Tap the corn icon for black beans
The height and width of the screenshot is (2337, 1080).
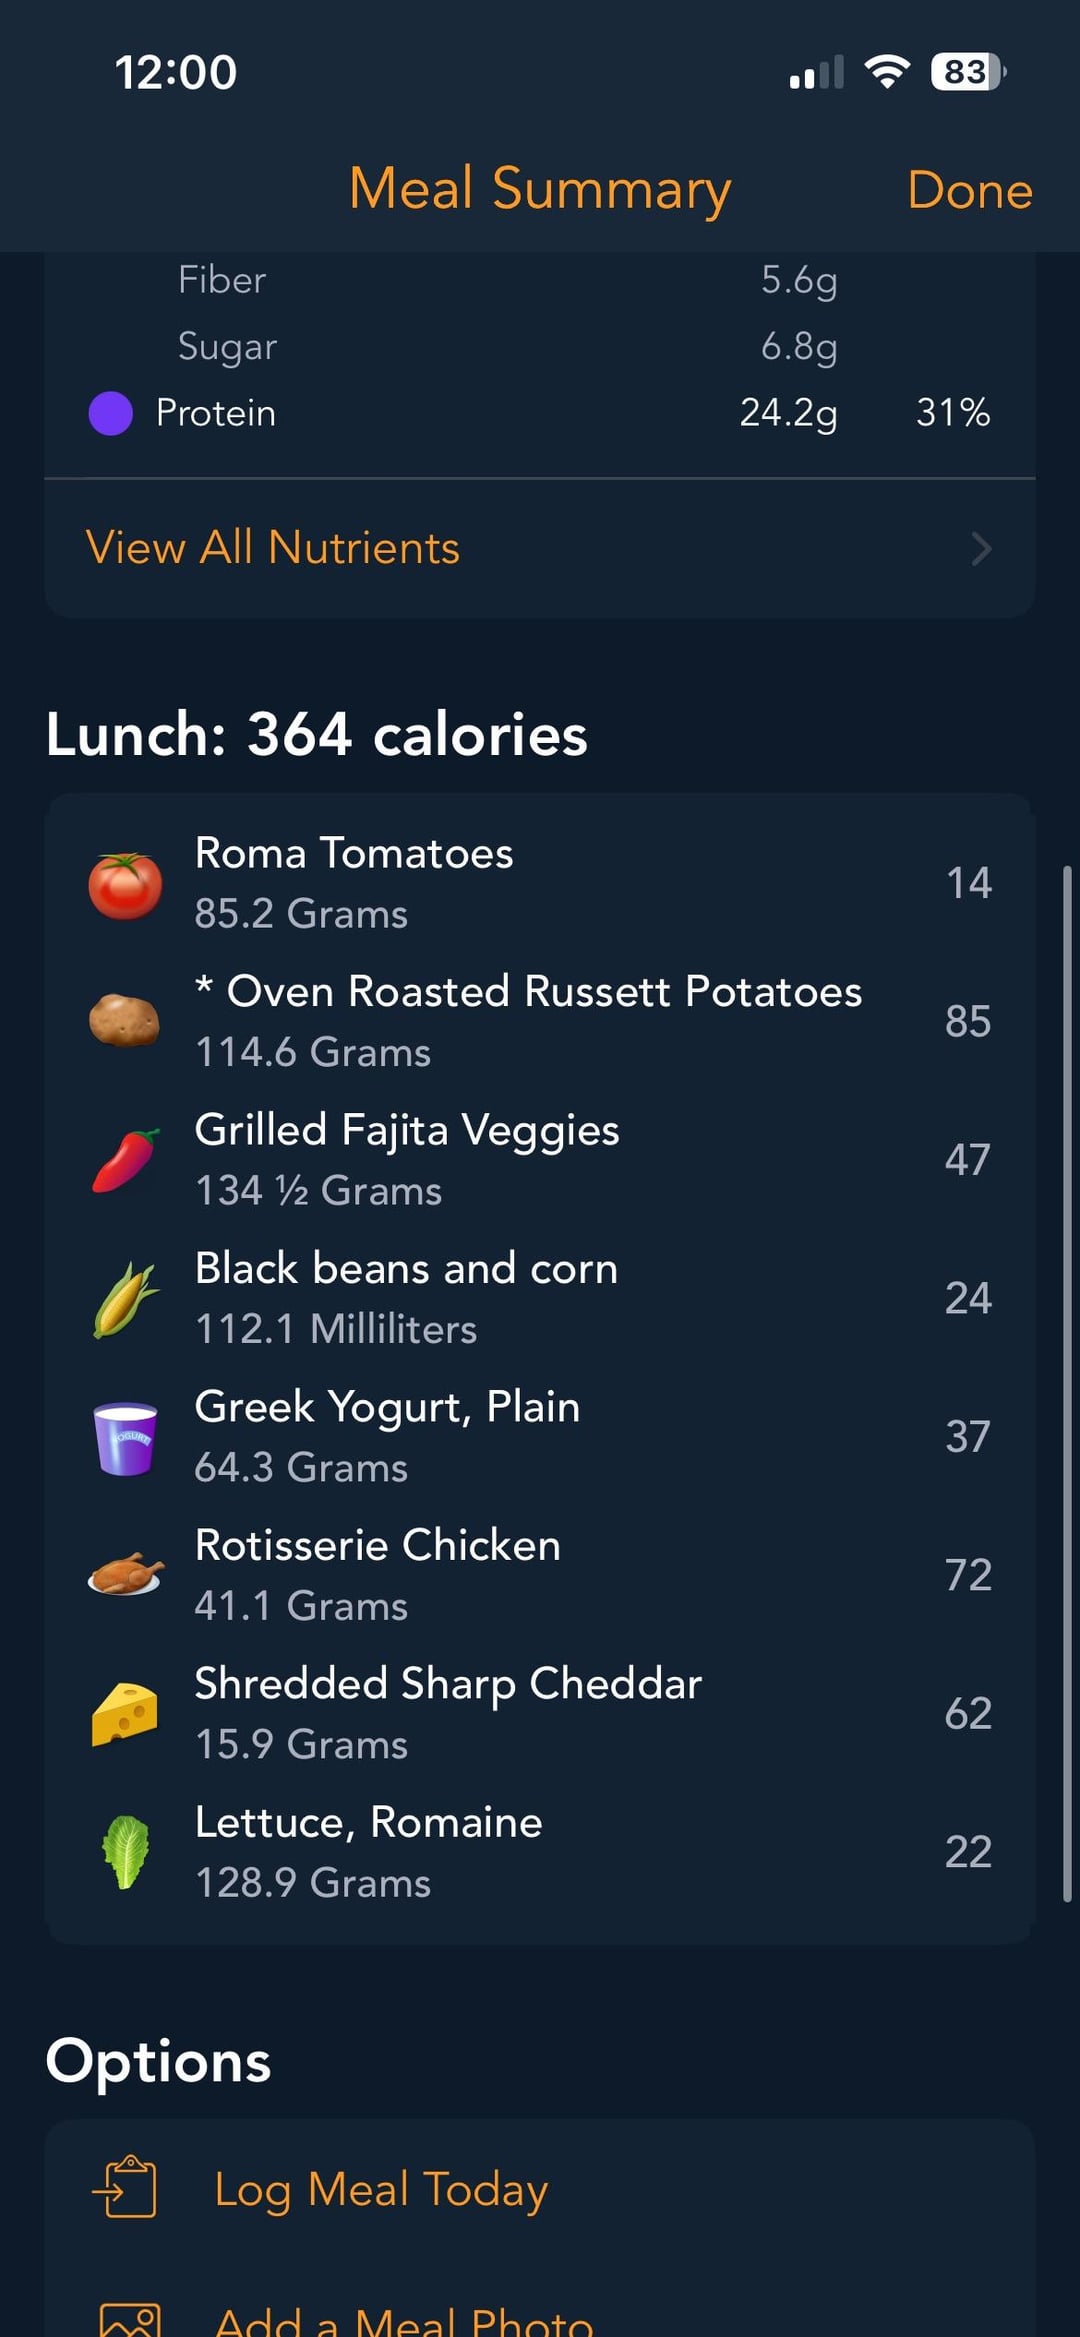click(x=125, y=1298)
